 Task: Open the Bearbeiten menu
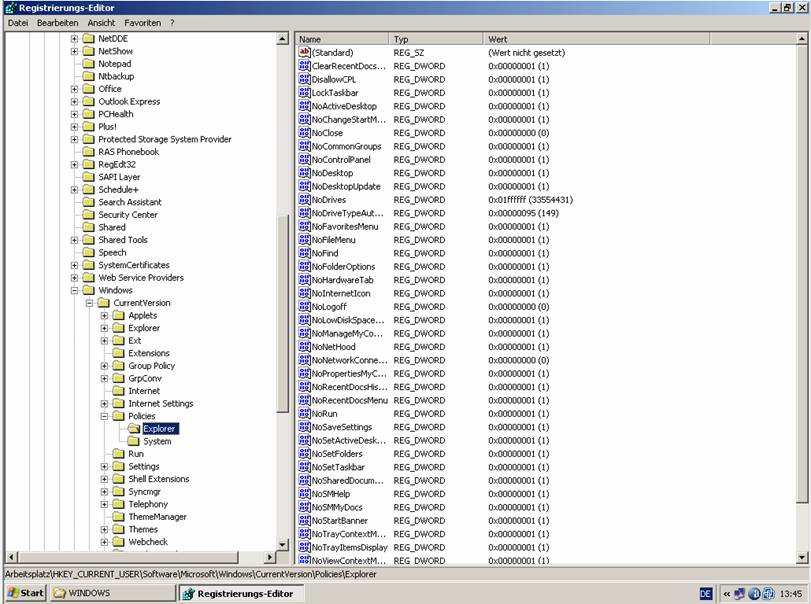[57, 22]
